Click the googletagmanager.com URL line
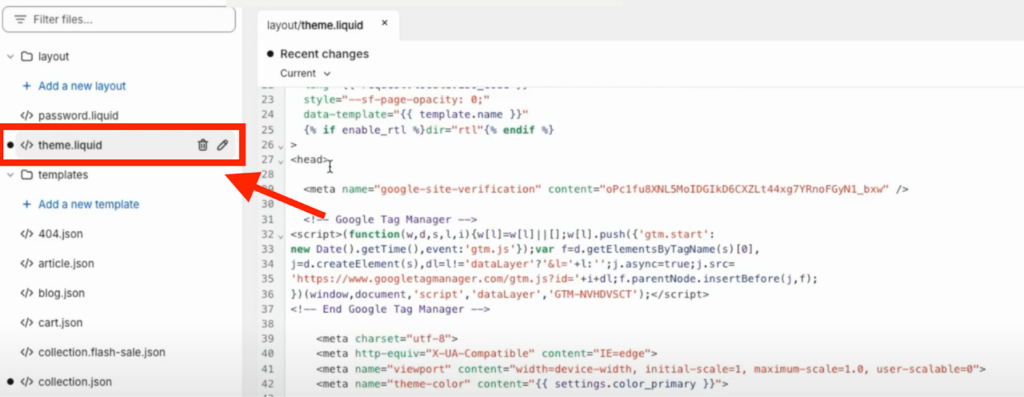The height and width of the screenshot is (397, 1024). (554, 279)
